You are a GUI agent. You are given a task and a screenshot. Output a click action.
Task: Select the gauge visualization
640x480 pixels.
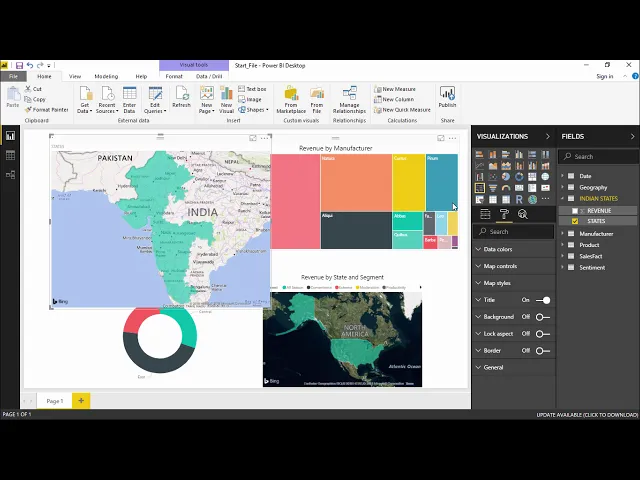(506, 188)
